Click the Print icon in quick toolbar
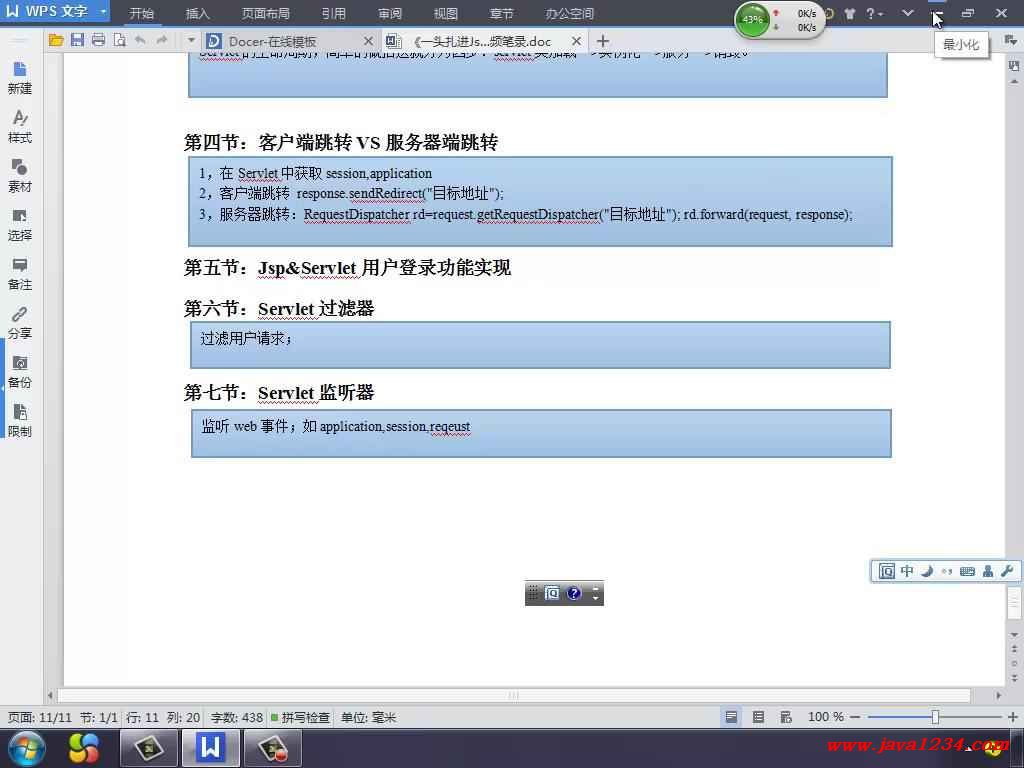The image size is (1024, 768). (98, 41)
